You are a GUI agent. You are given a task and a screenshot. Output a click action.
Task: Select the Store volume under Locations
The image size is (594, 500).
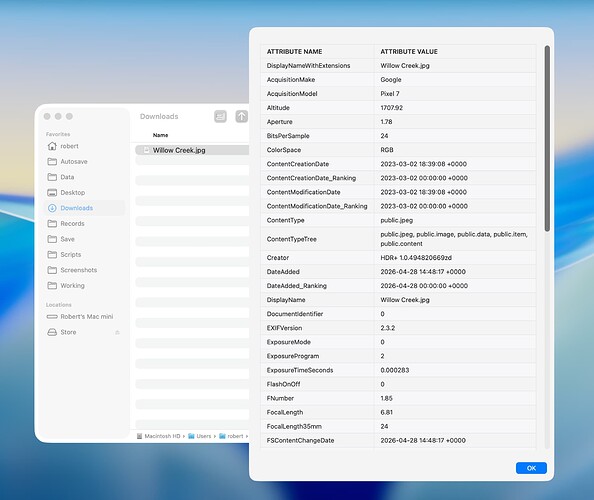pos(68,332)
